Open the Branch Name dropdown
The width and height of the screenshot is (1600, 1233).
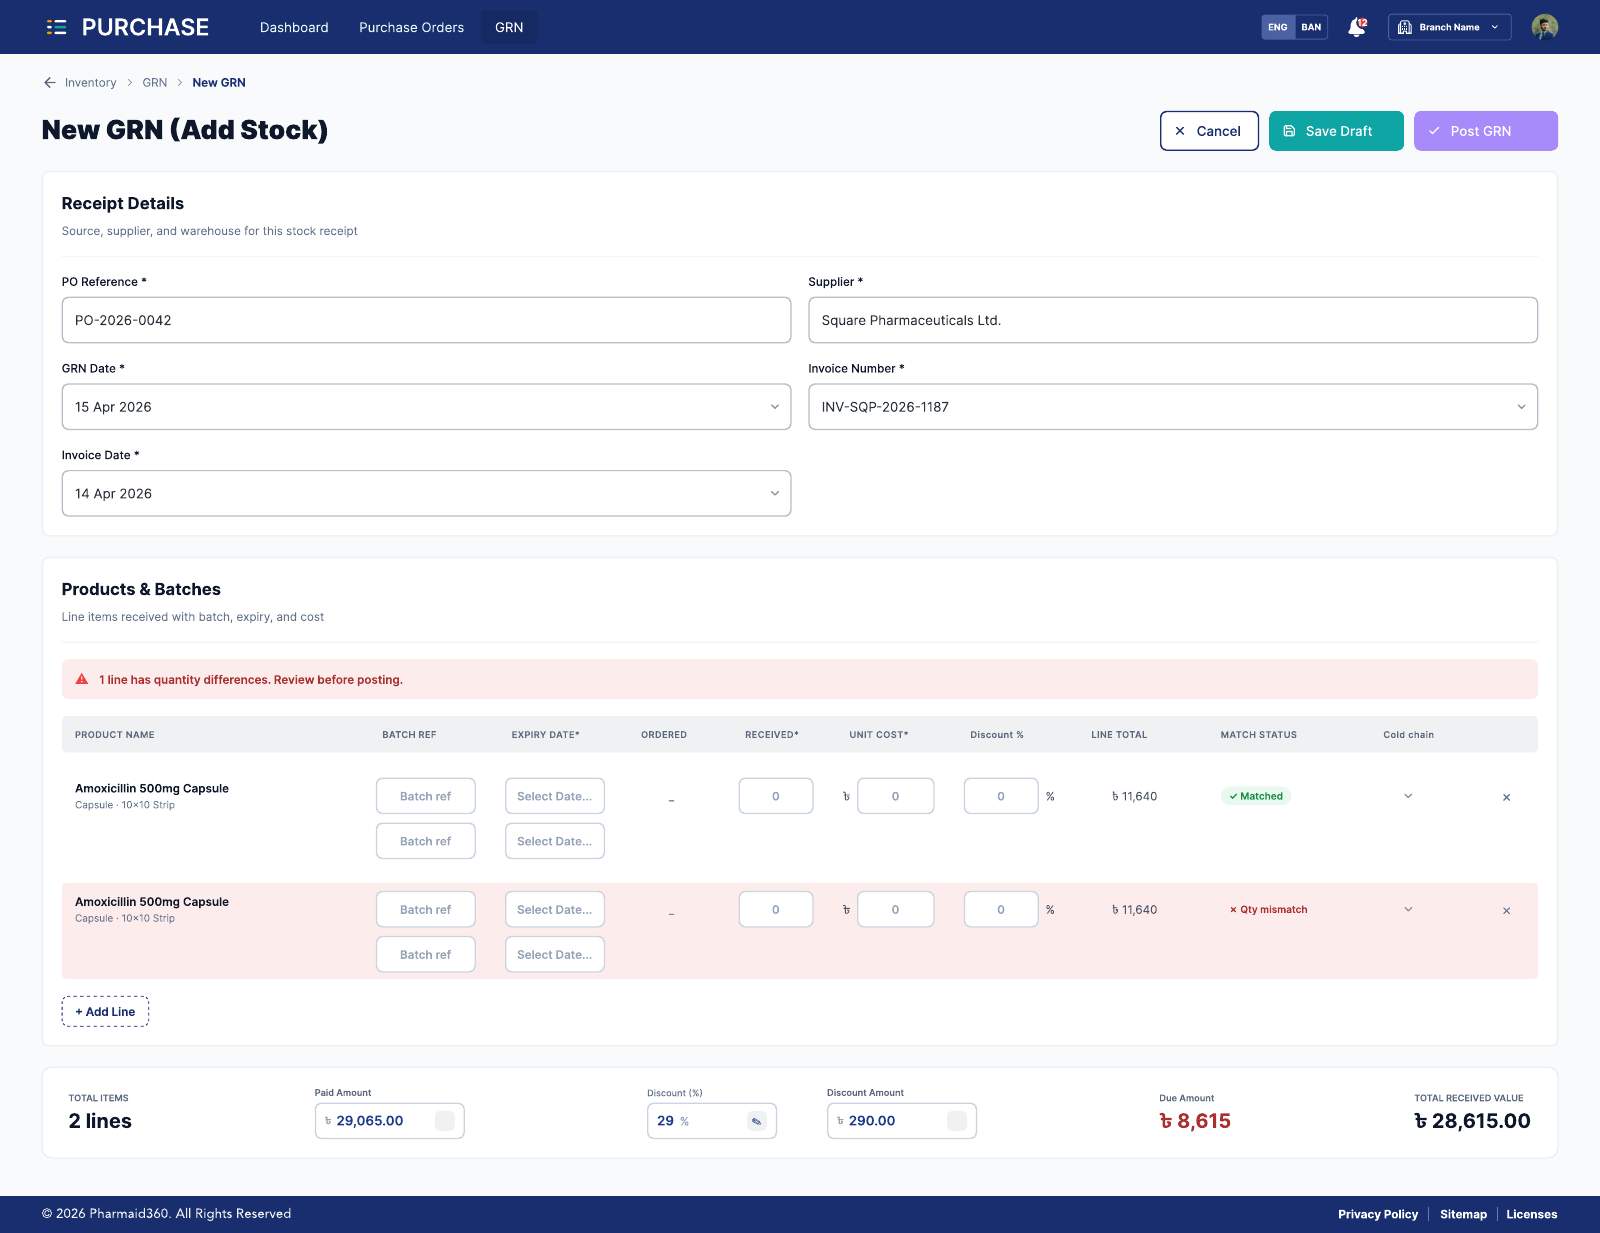pos(1449,27)
